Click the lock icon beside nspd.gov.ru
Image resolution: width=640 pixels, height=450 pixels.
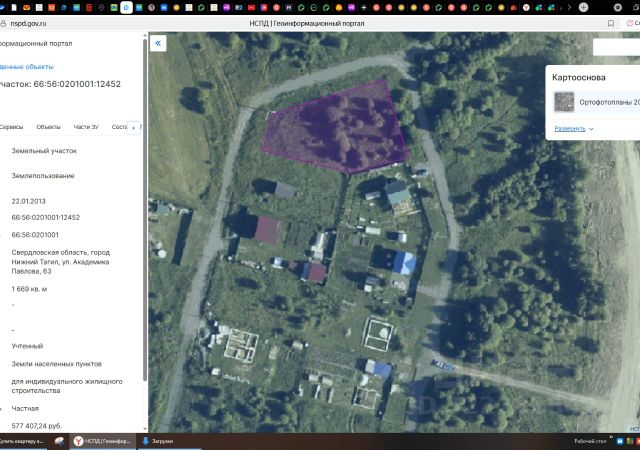[x=3, y=24]
